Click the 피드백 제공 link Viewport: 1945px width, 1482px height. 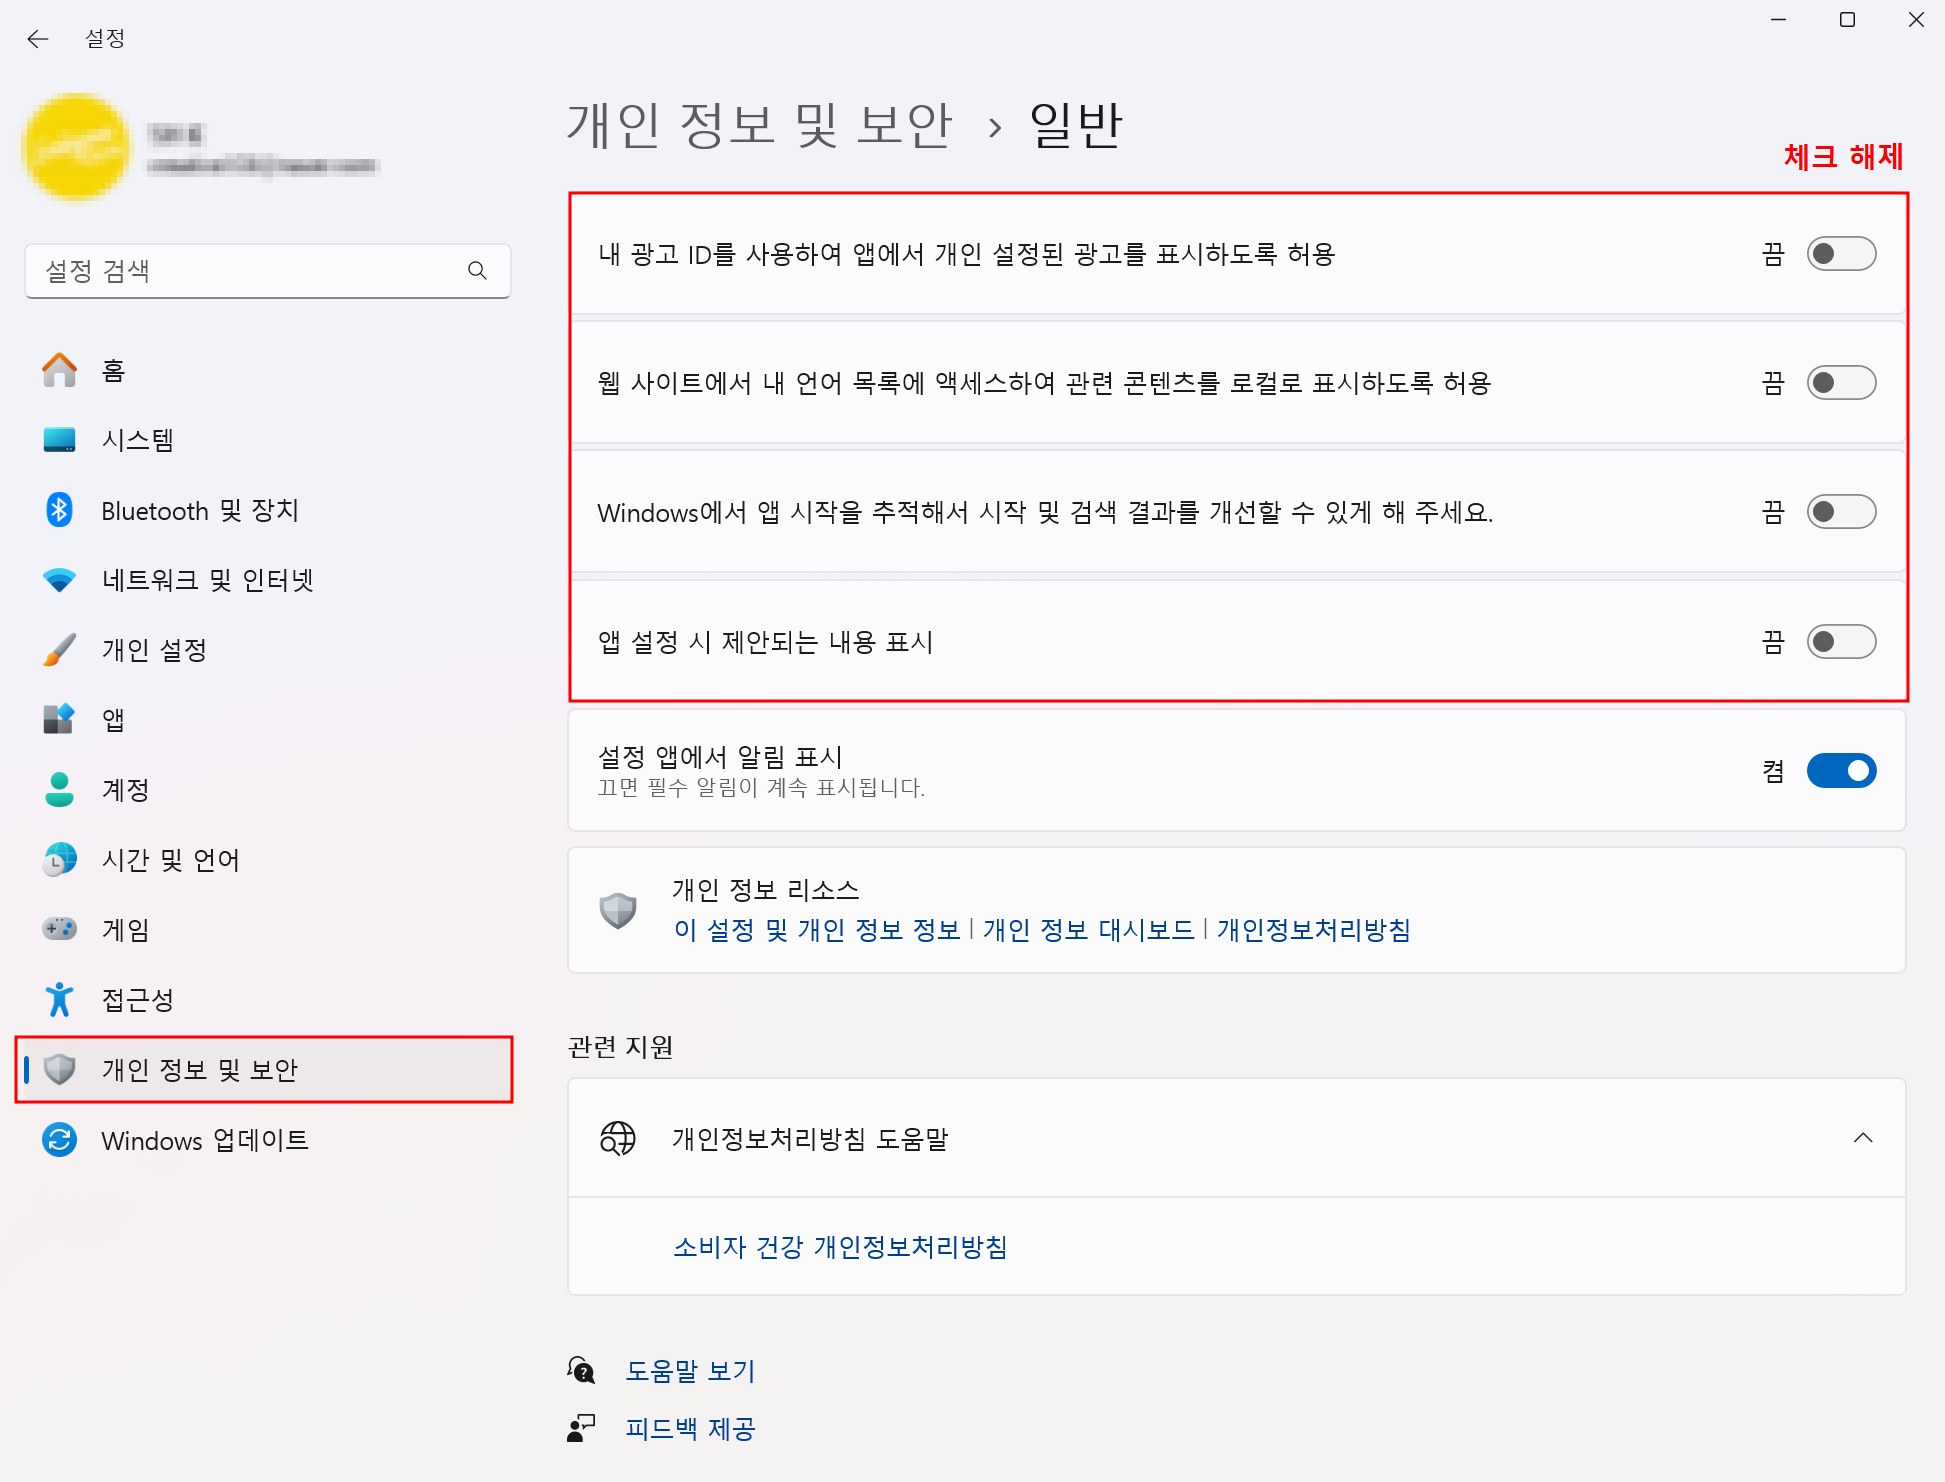click(x=690, y=1428)
